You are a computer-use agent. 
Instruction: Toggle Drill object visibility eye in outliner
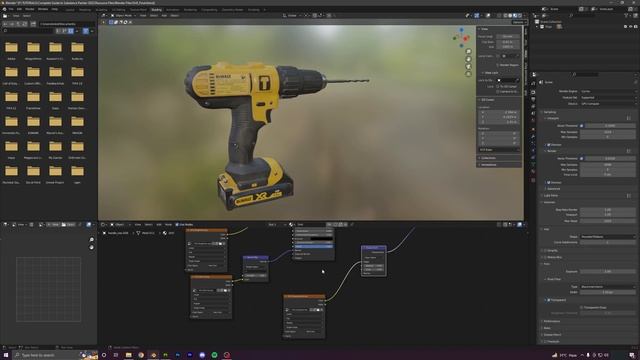tap(631, 27)
